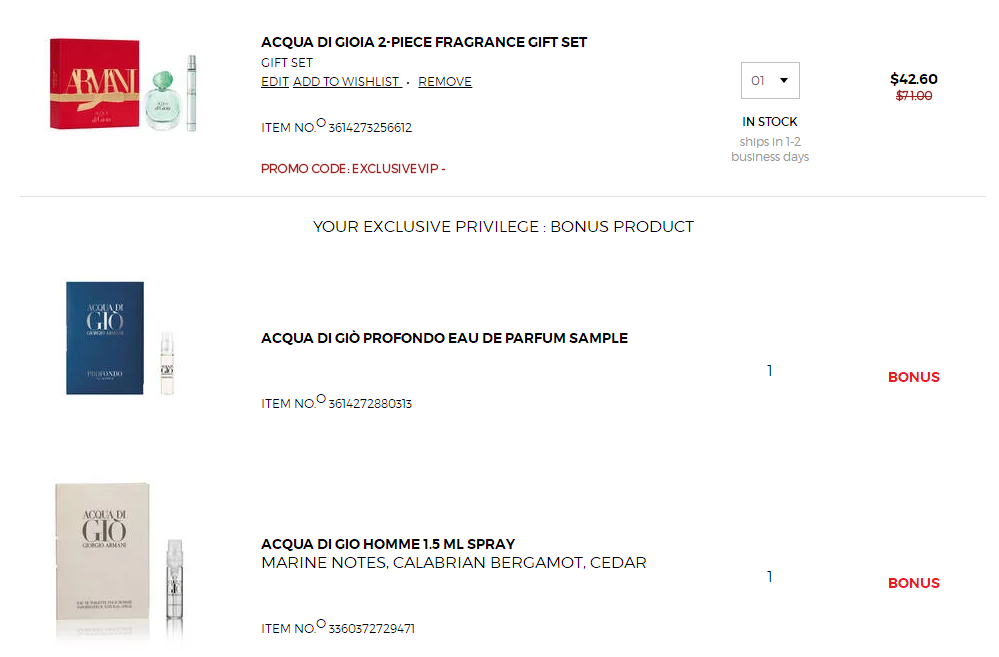
Task: Click the info circle beside item number 3614272880313
Action: [321, 399]
